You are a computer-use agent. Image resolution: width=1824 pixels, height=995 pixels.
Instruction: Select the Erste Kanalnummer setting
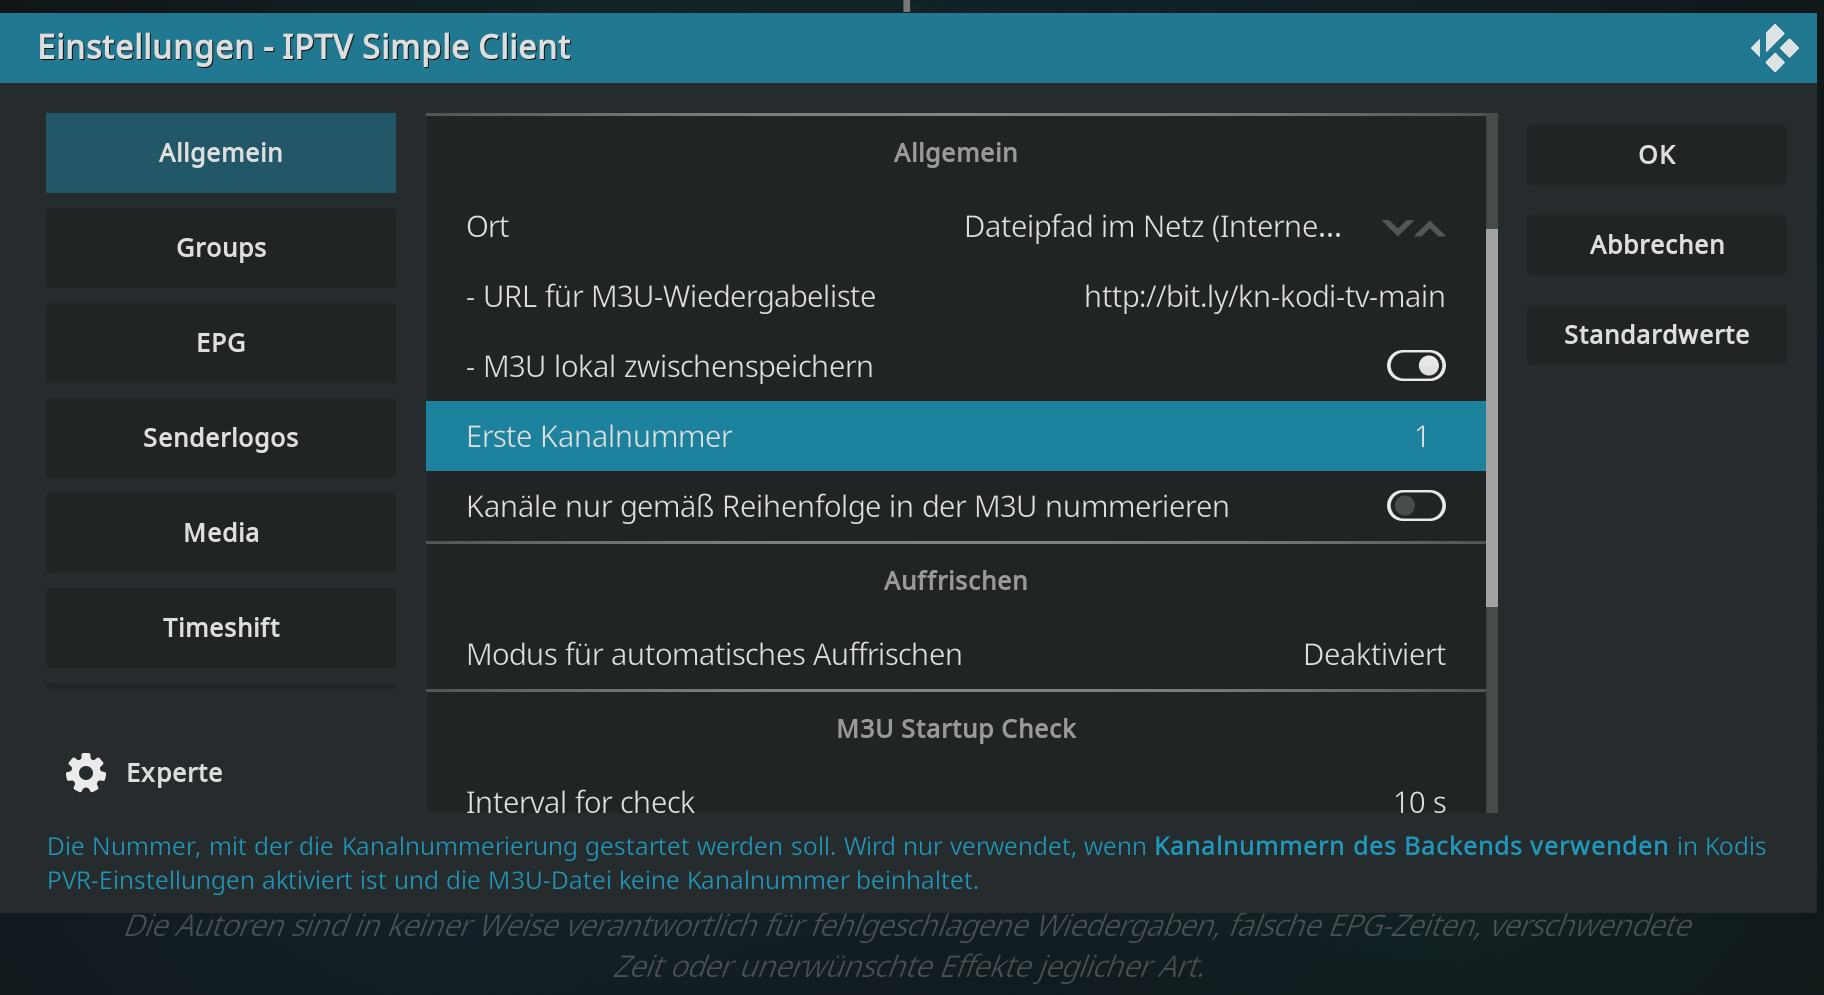point(956,436)
